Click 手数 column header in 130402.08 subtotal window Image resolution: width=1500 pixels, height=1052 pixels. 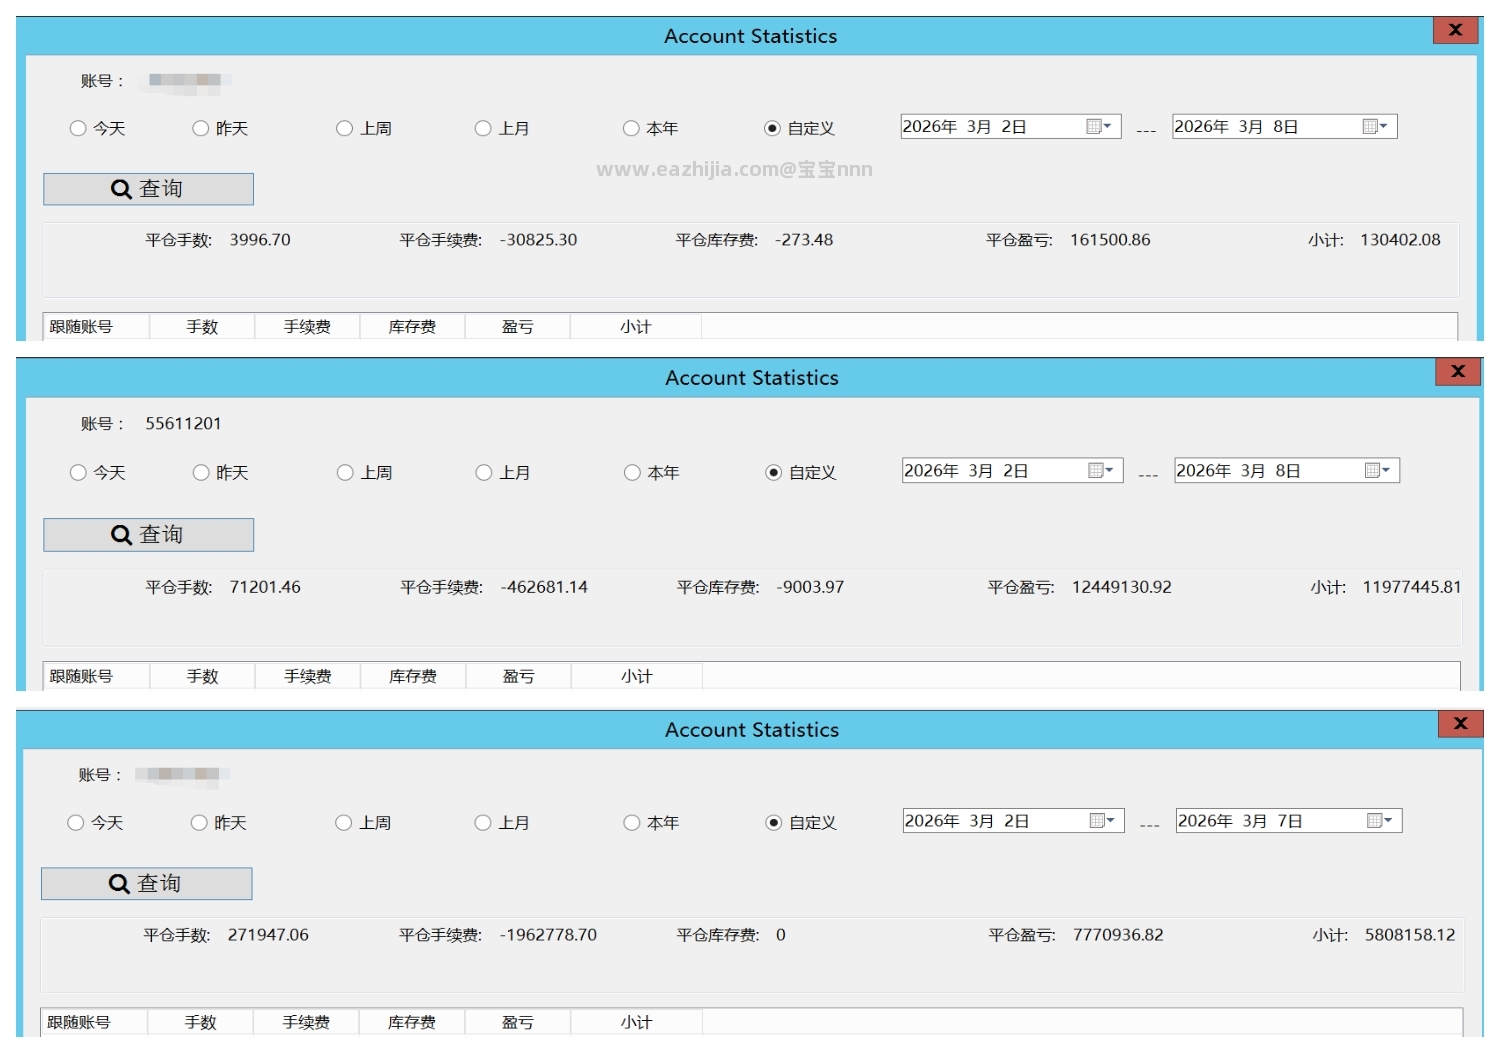(202, 327)
